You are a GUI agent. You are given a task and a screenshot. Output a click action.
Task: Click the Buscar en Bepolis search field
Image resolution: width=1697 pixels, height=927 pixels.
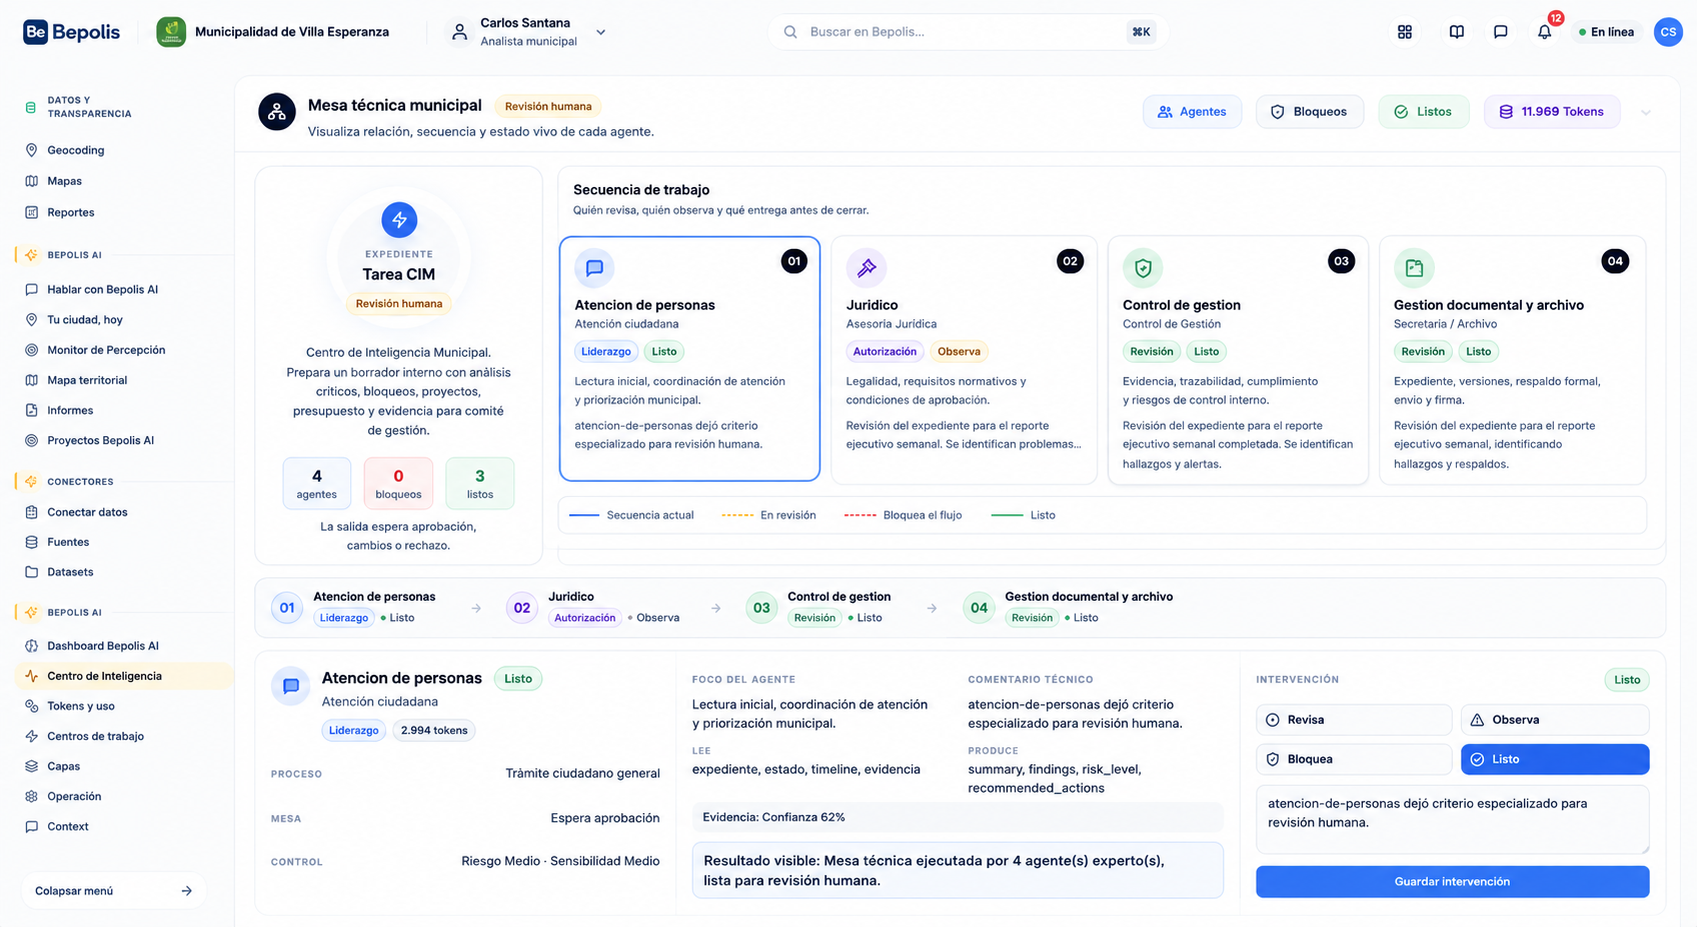click(x=968, y=32)
